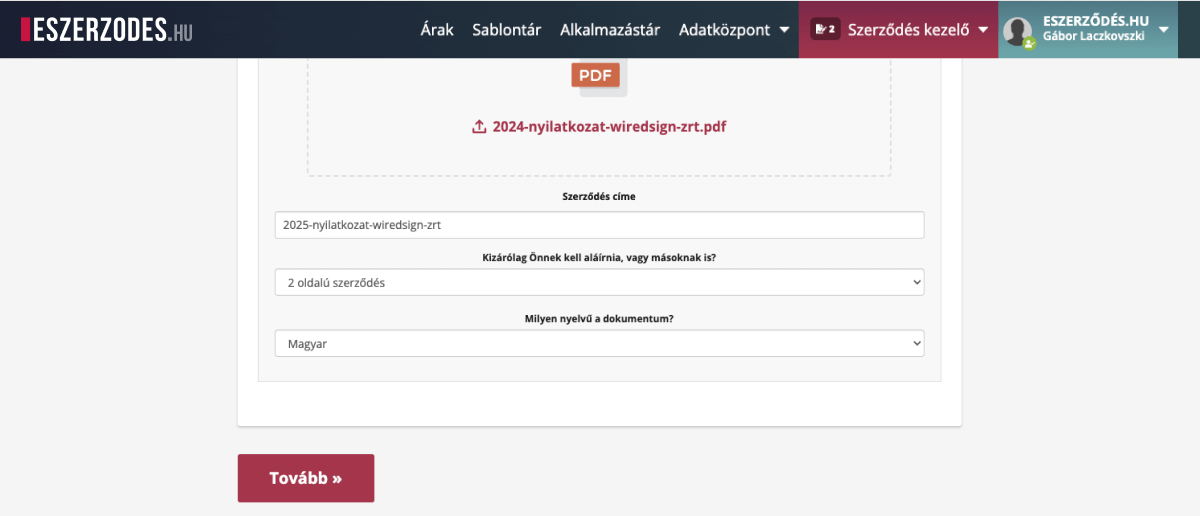Expand the user account dropdown arrow
This screenshot has width=1200, height=516.
click(1163, 30)
